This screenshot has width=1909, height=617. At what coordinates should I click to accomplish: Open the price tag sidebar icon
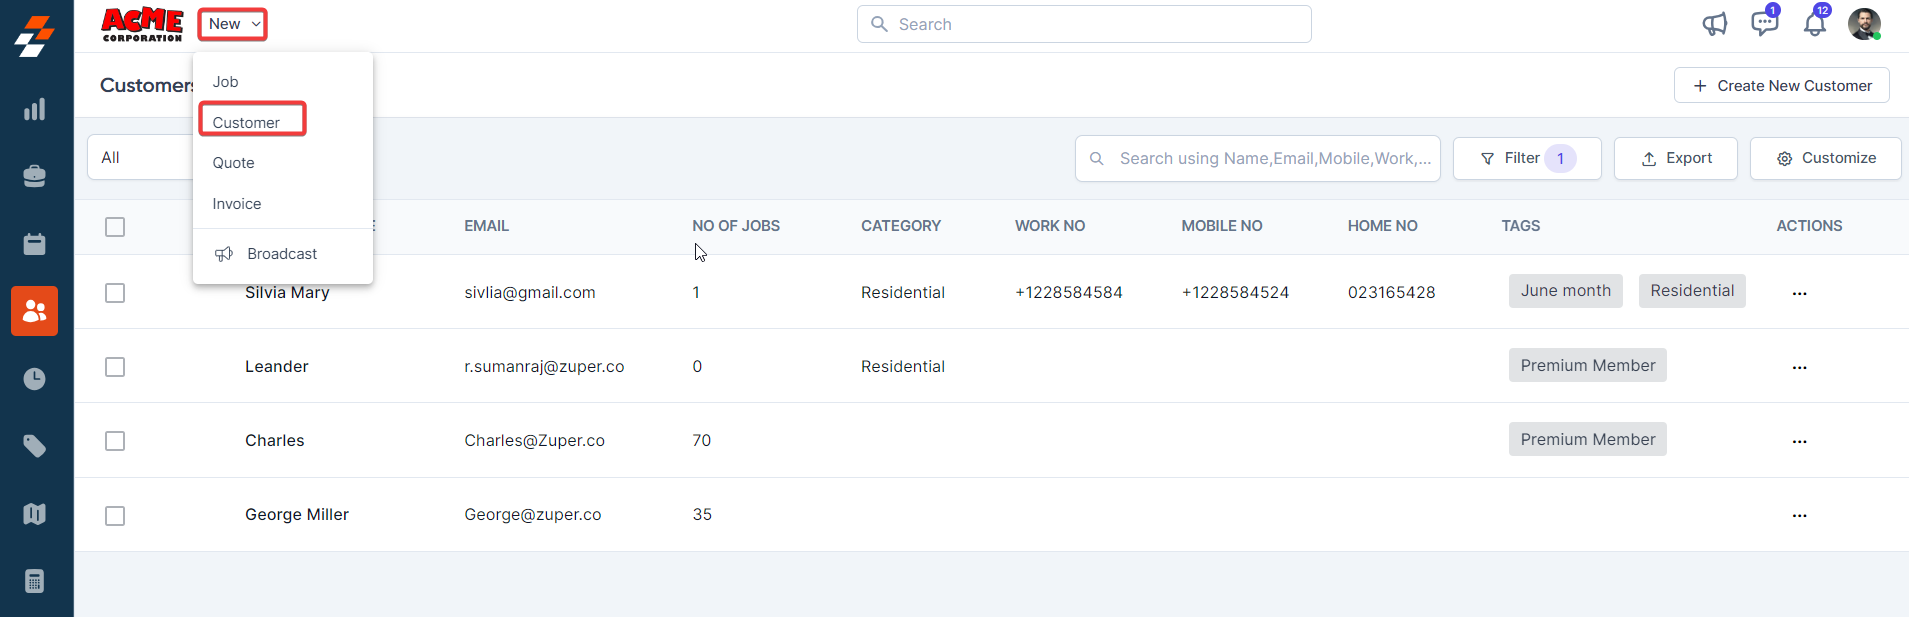(x=35, y=446)
